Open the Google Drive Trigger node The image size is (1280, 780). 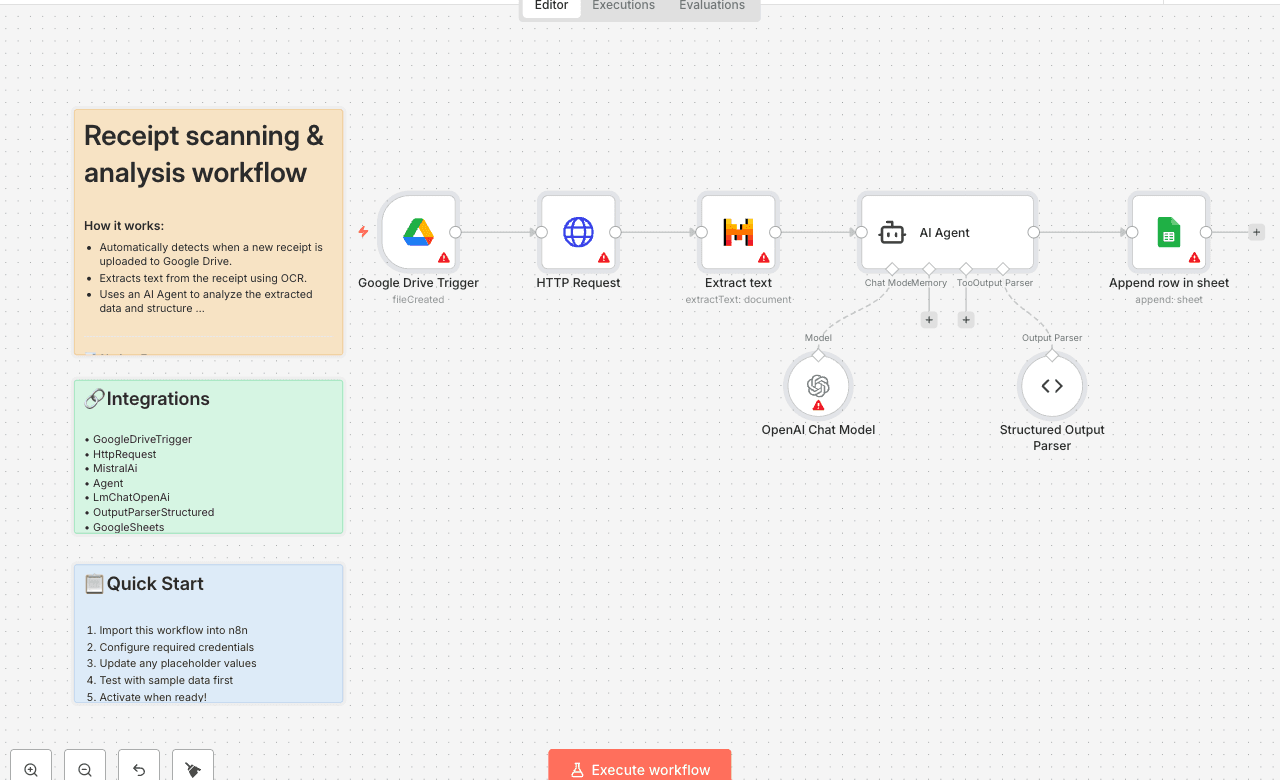click(419, 232)
